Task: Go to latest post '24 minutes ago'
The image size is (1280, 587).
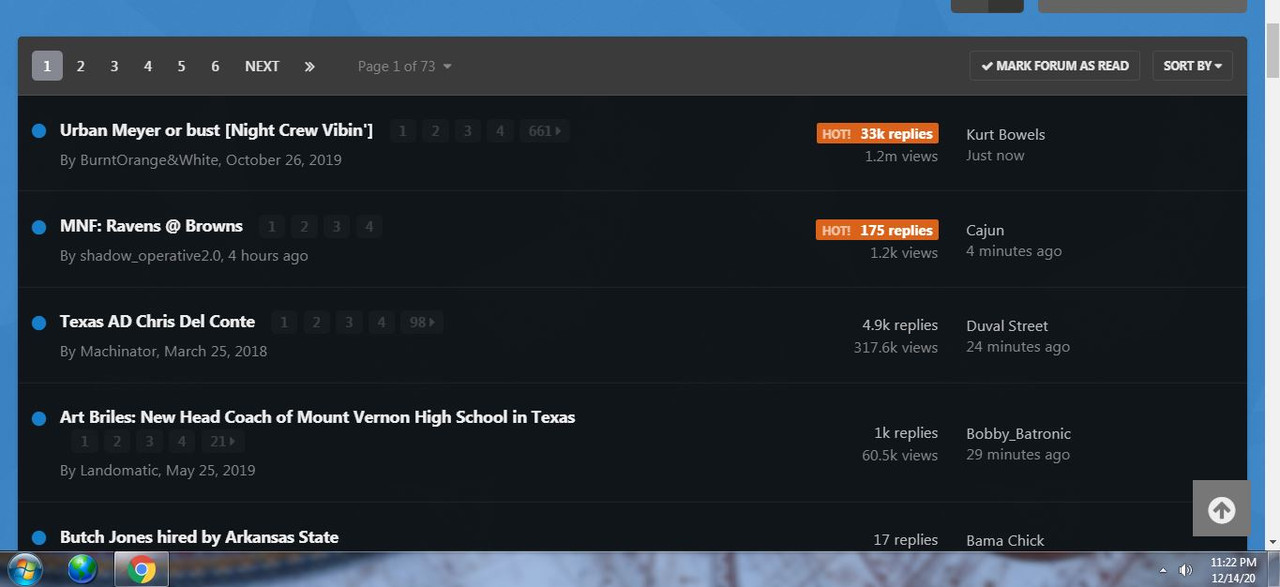Action: pos(1018,347)
